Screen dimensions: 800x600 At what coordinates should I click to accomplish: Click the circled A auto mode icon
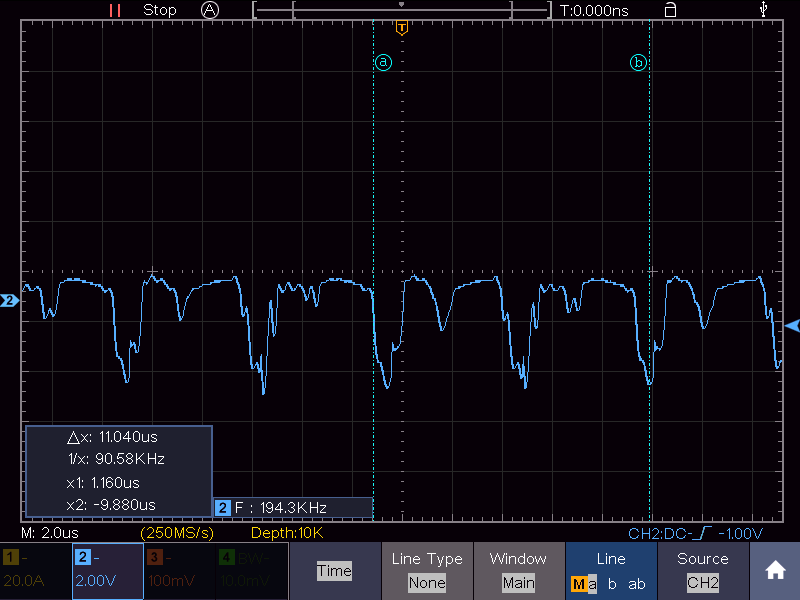coord(210,10)
